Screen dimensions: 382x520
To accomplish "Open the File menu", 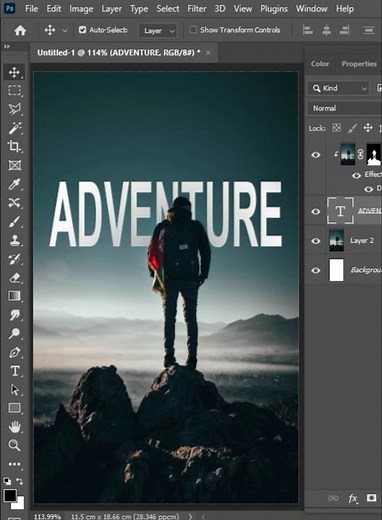I will coord(32,9).
